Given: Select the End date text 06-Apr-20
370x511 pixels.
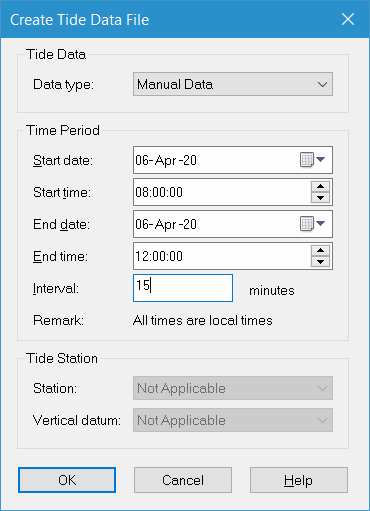Looking at the screenshot, I should pos(166,224).
